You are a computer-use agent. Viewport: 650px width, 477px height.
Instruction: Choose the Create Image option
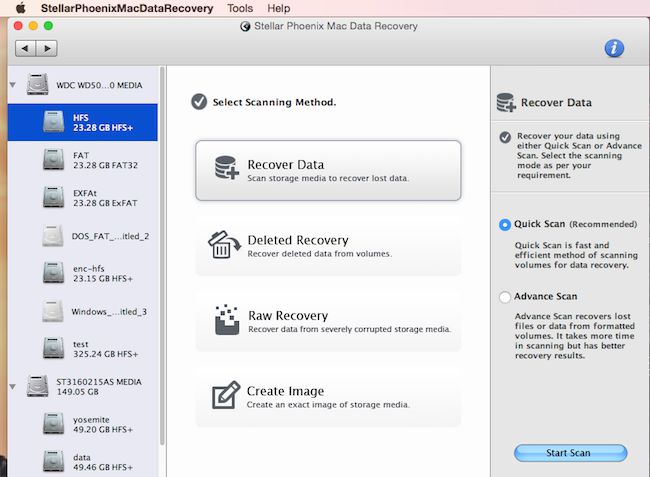328,397
